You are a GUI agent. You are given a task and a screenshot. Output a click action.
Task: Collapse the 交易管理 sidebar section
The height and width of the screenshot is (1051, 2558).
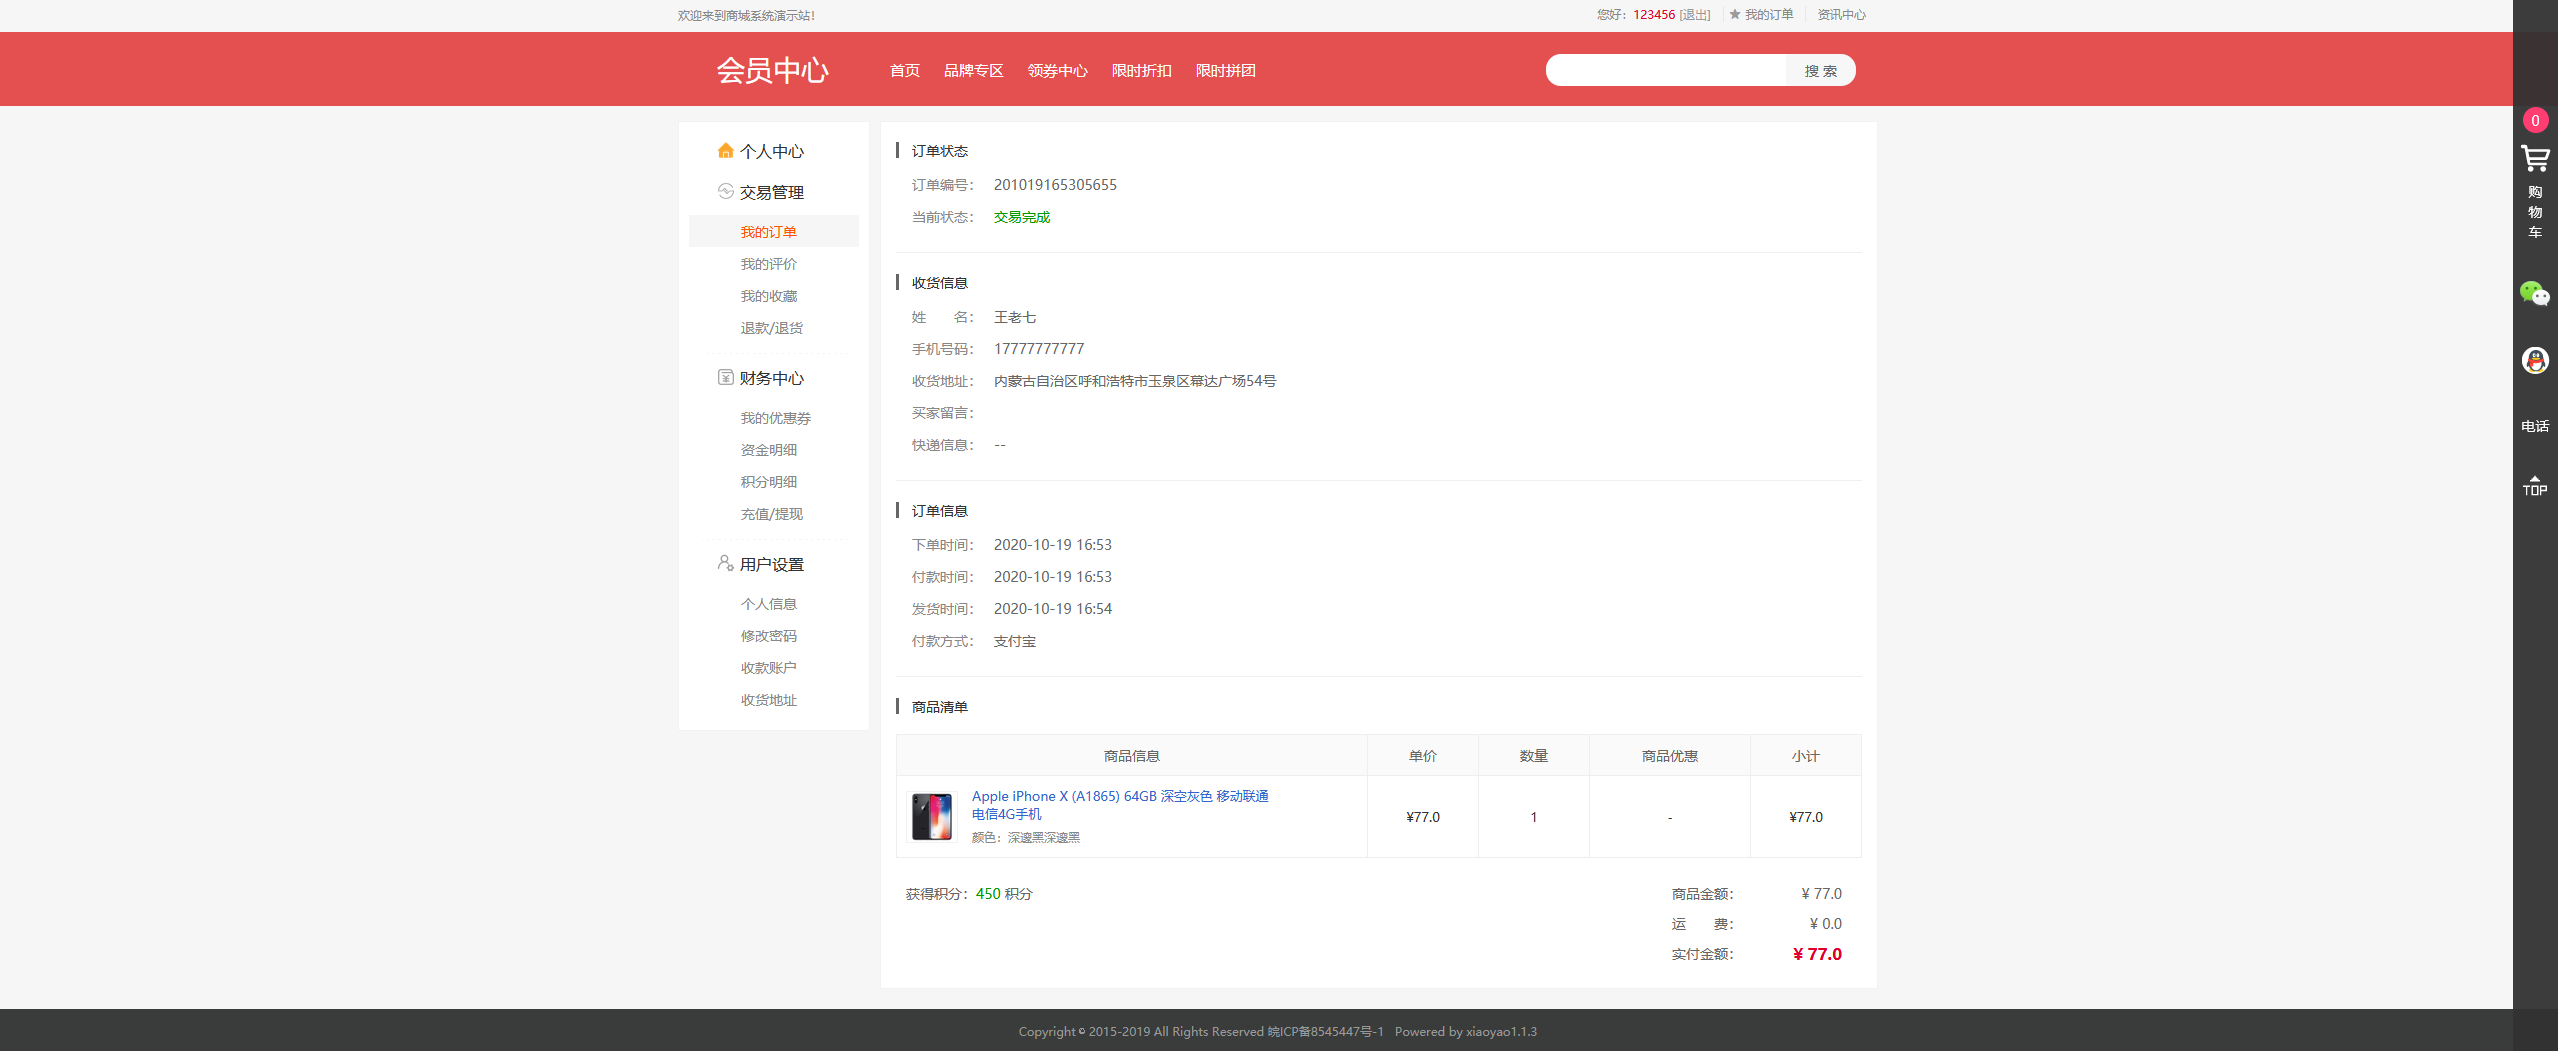point(772,192)
